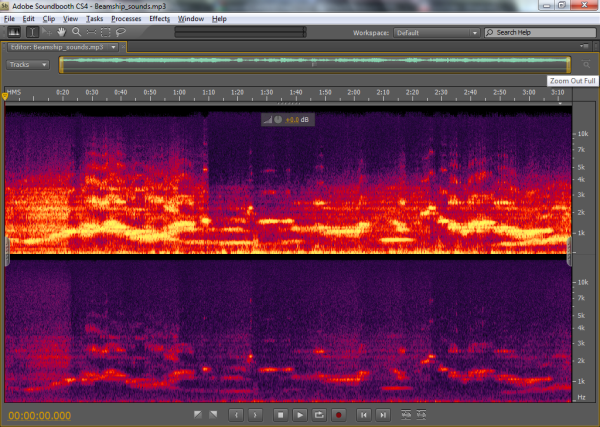Go to the next marker
Image resolution: width=600 pixels, height=427 pixels.
pos(256,414)
